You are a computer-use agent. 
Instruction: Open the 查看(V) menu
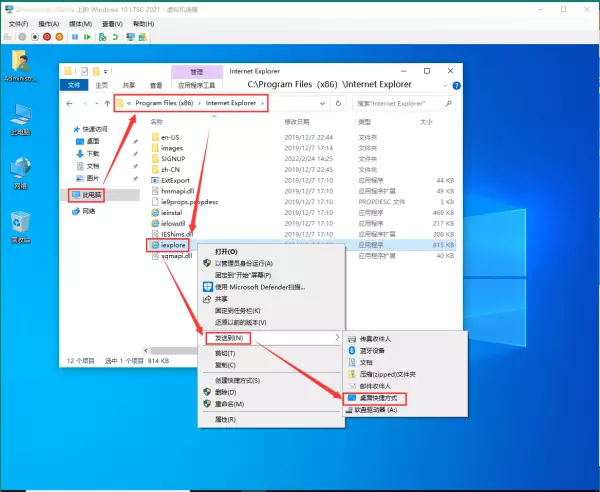(112, 24)
